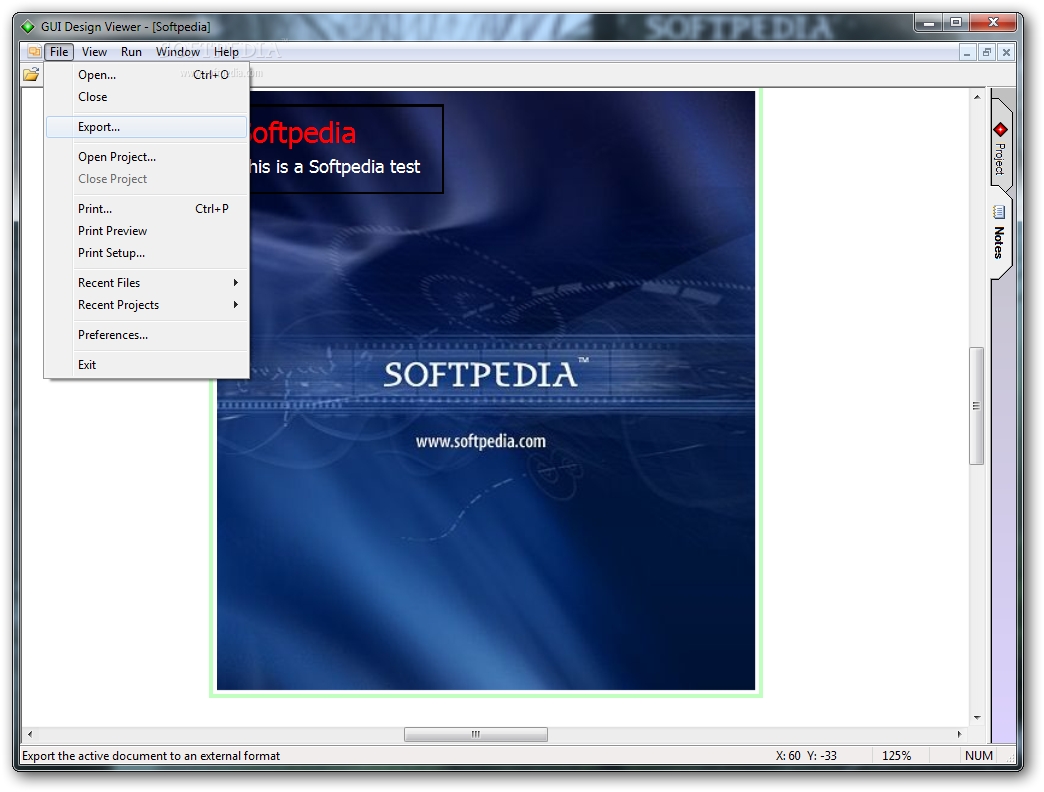Click the status text 'Export the active document'
1044x792 pixels.
pos(151,755)
